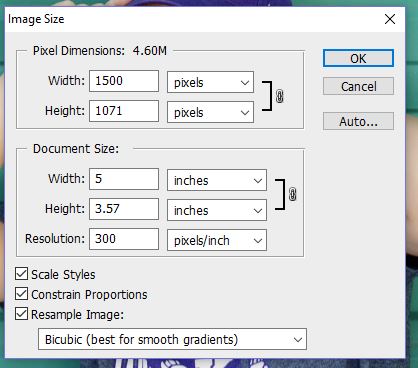Click the pixel Height field showing 1071
418x368 pixels.
coord(124,111)
